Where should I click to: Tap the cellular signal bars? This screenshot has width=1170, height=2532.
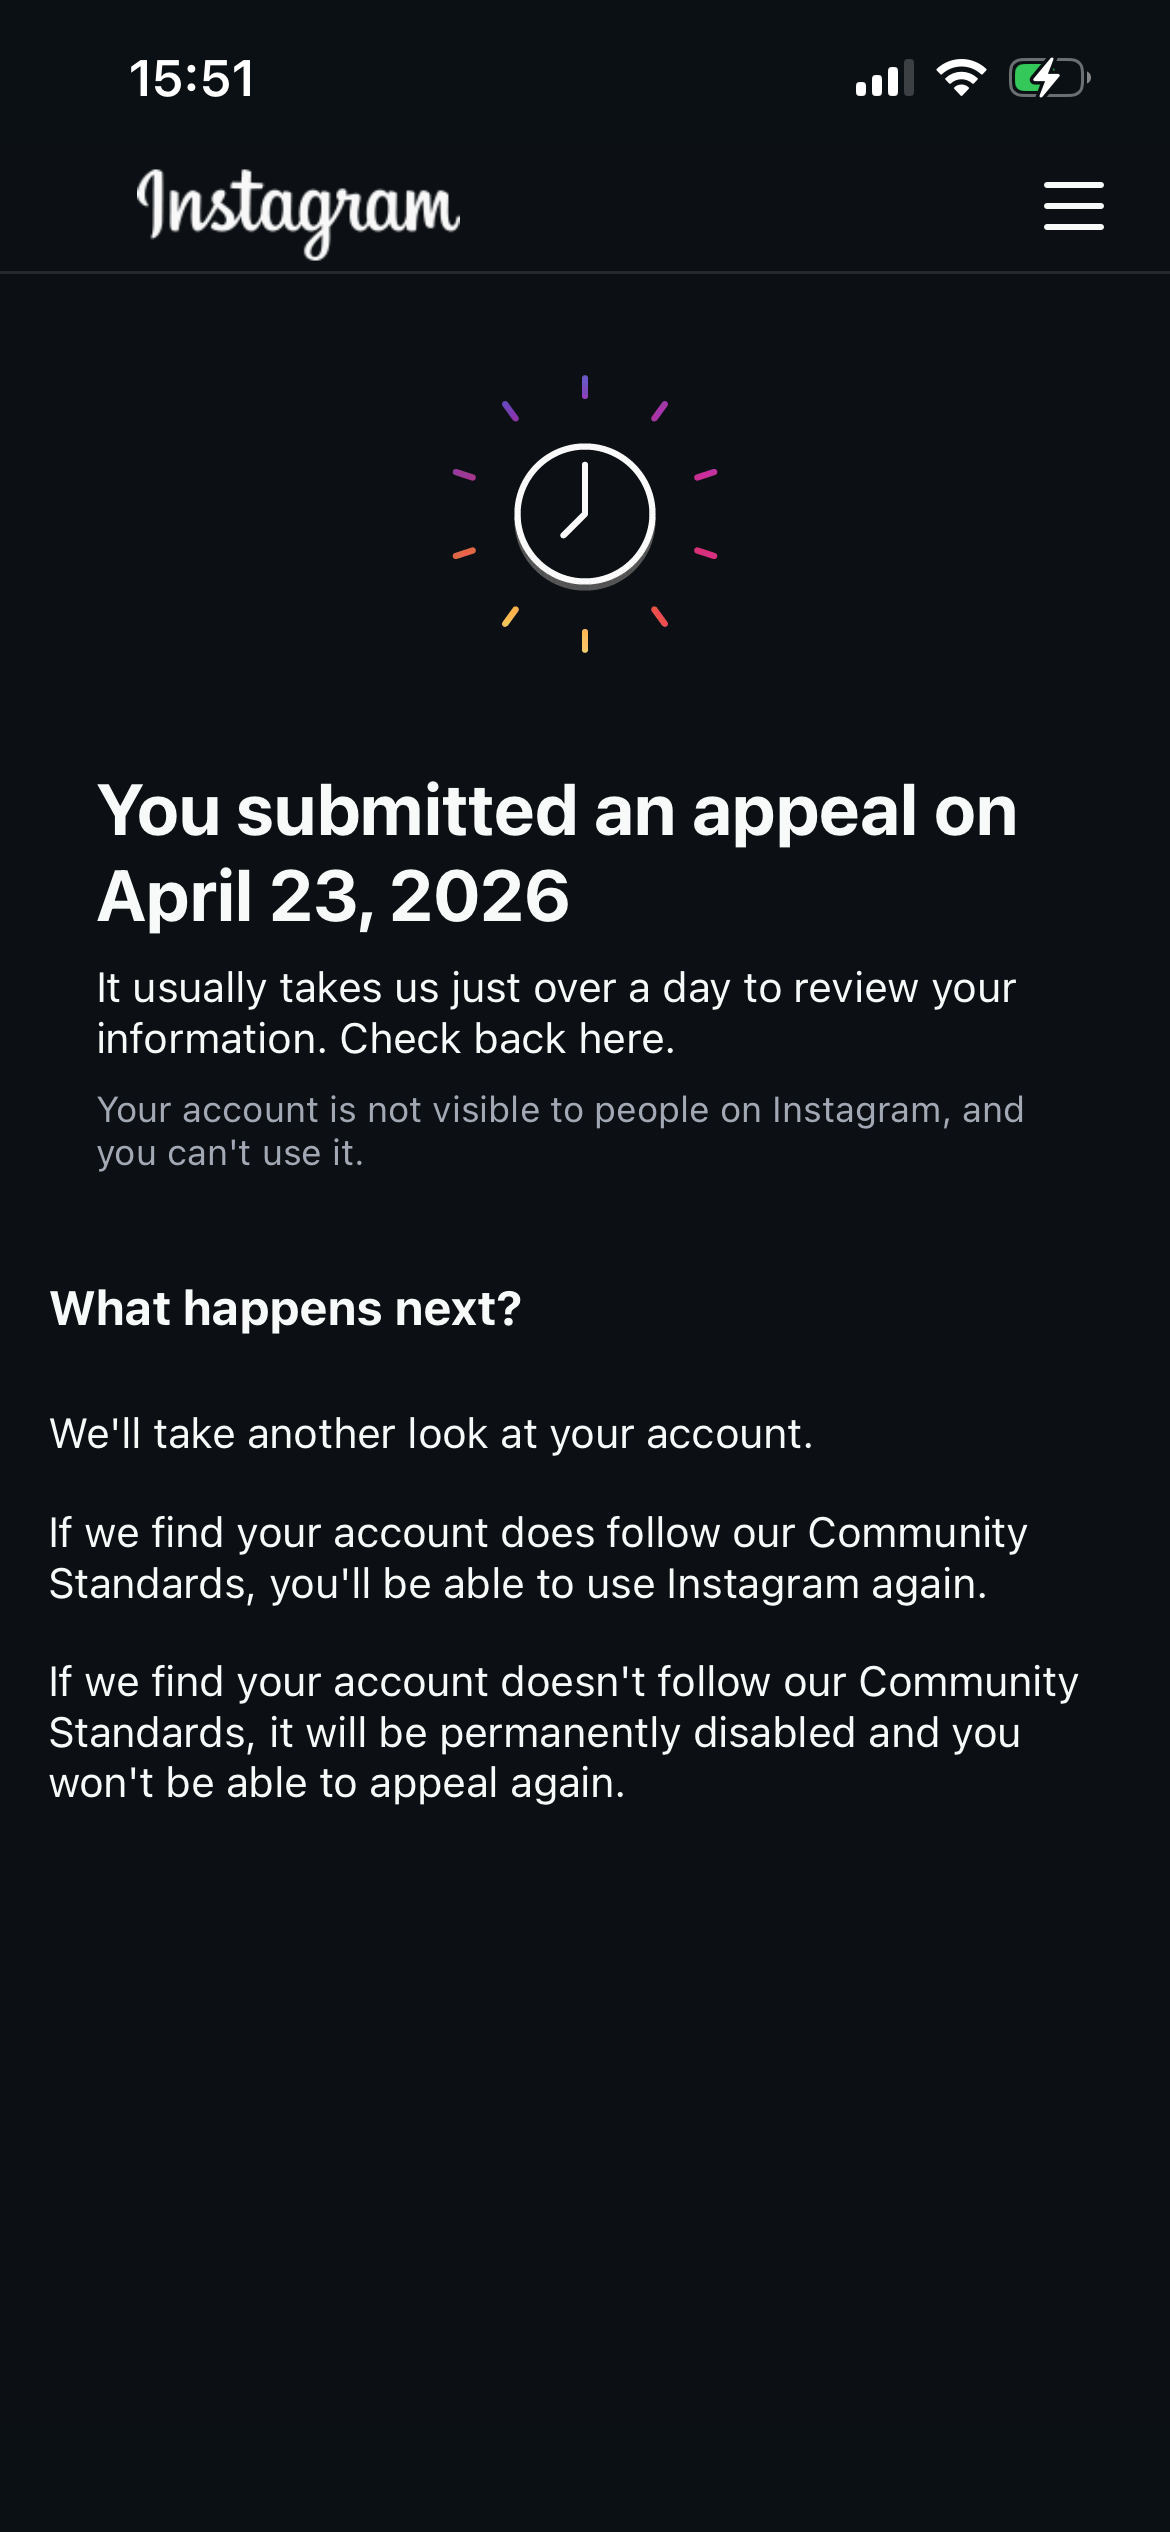tap(884, 79)
